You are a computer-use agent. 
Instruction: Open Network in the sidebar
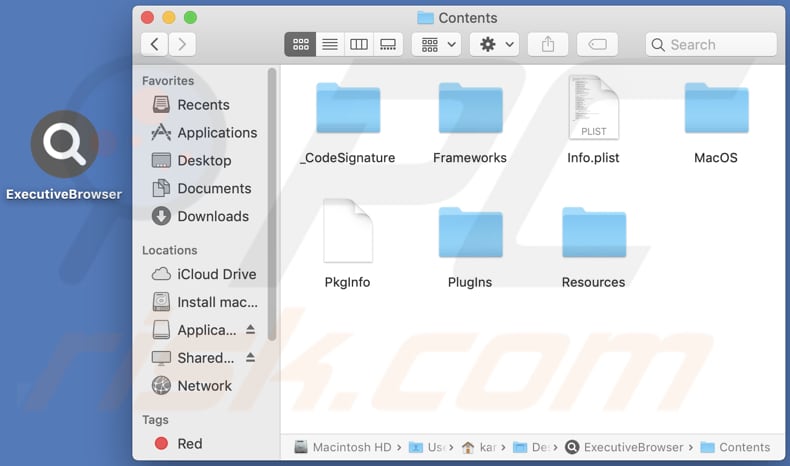[x=191, y=386]
